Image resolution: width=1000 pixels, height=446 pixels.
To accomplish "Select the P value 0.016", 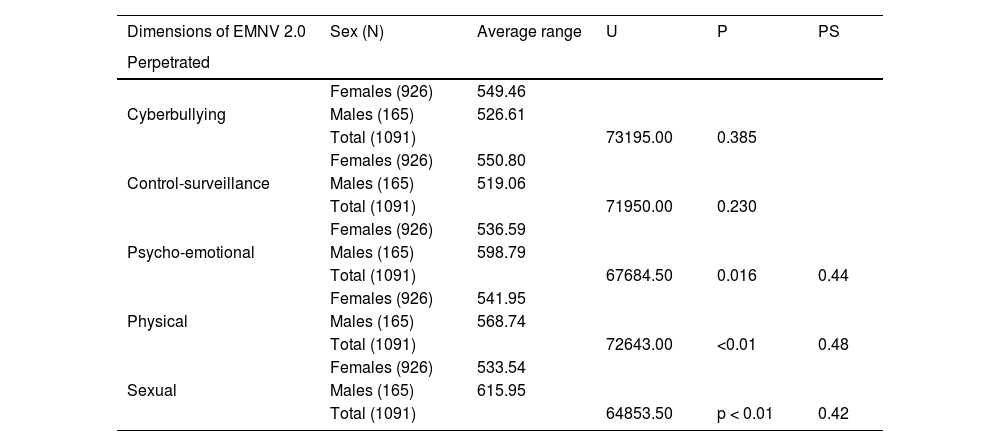I will click(736, 275).
